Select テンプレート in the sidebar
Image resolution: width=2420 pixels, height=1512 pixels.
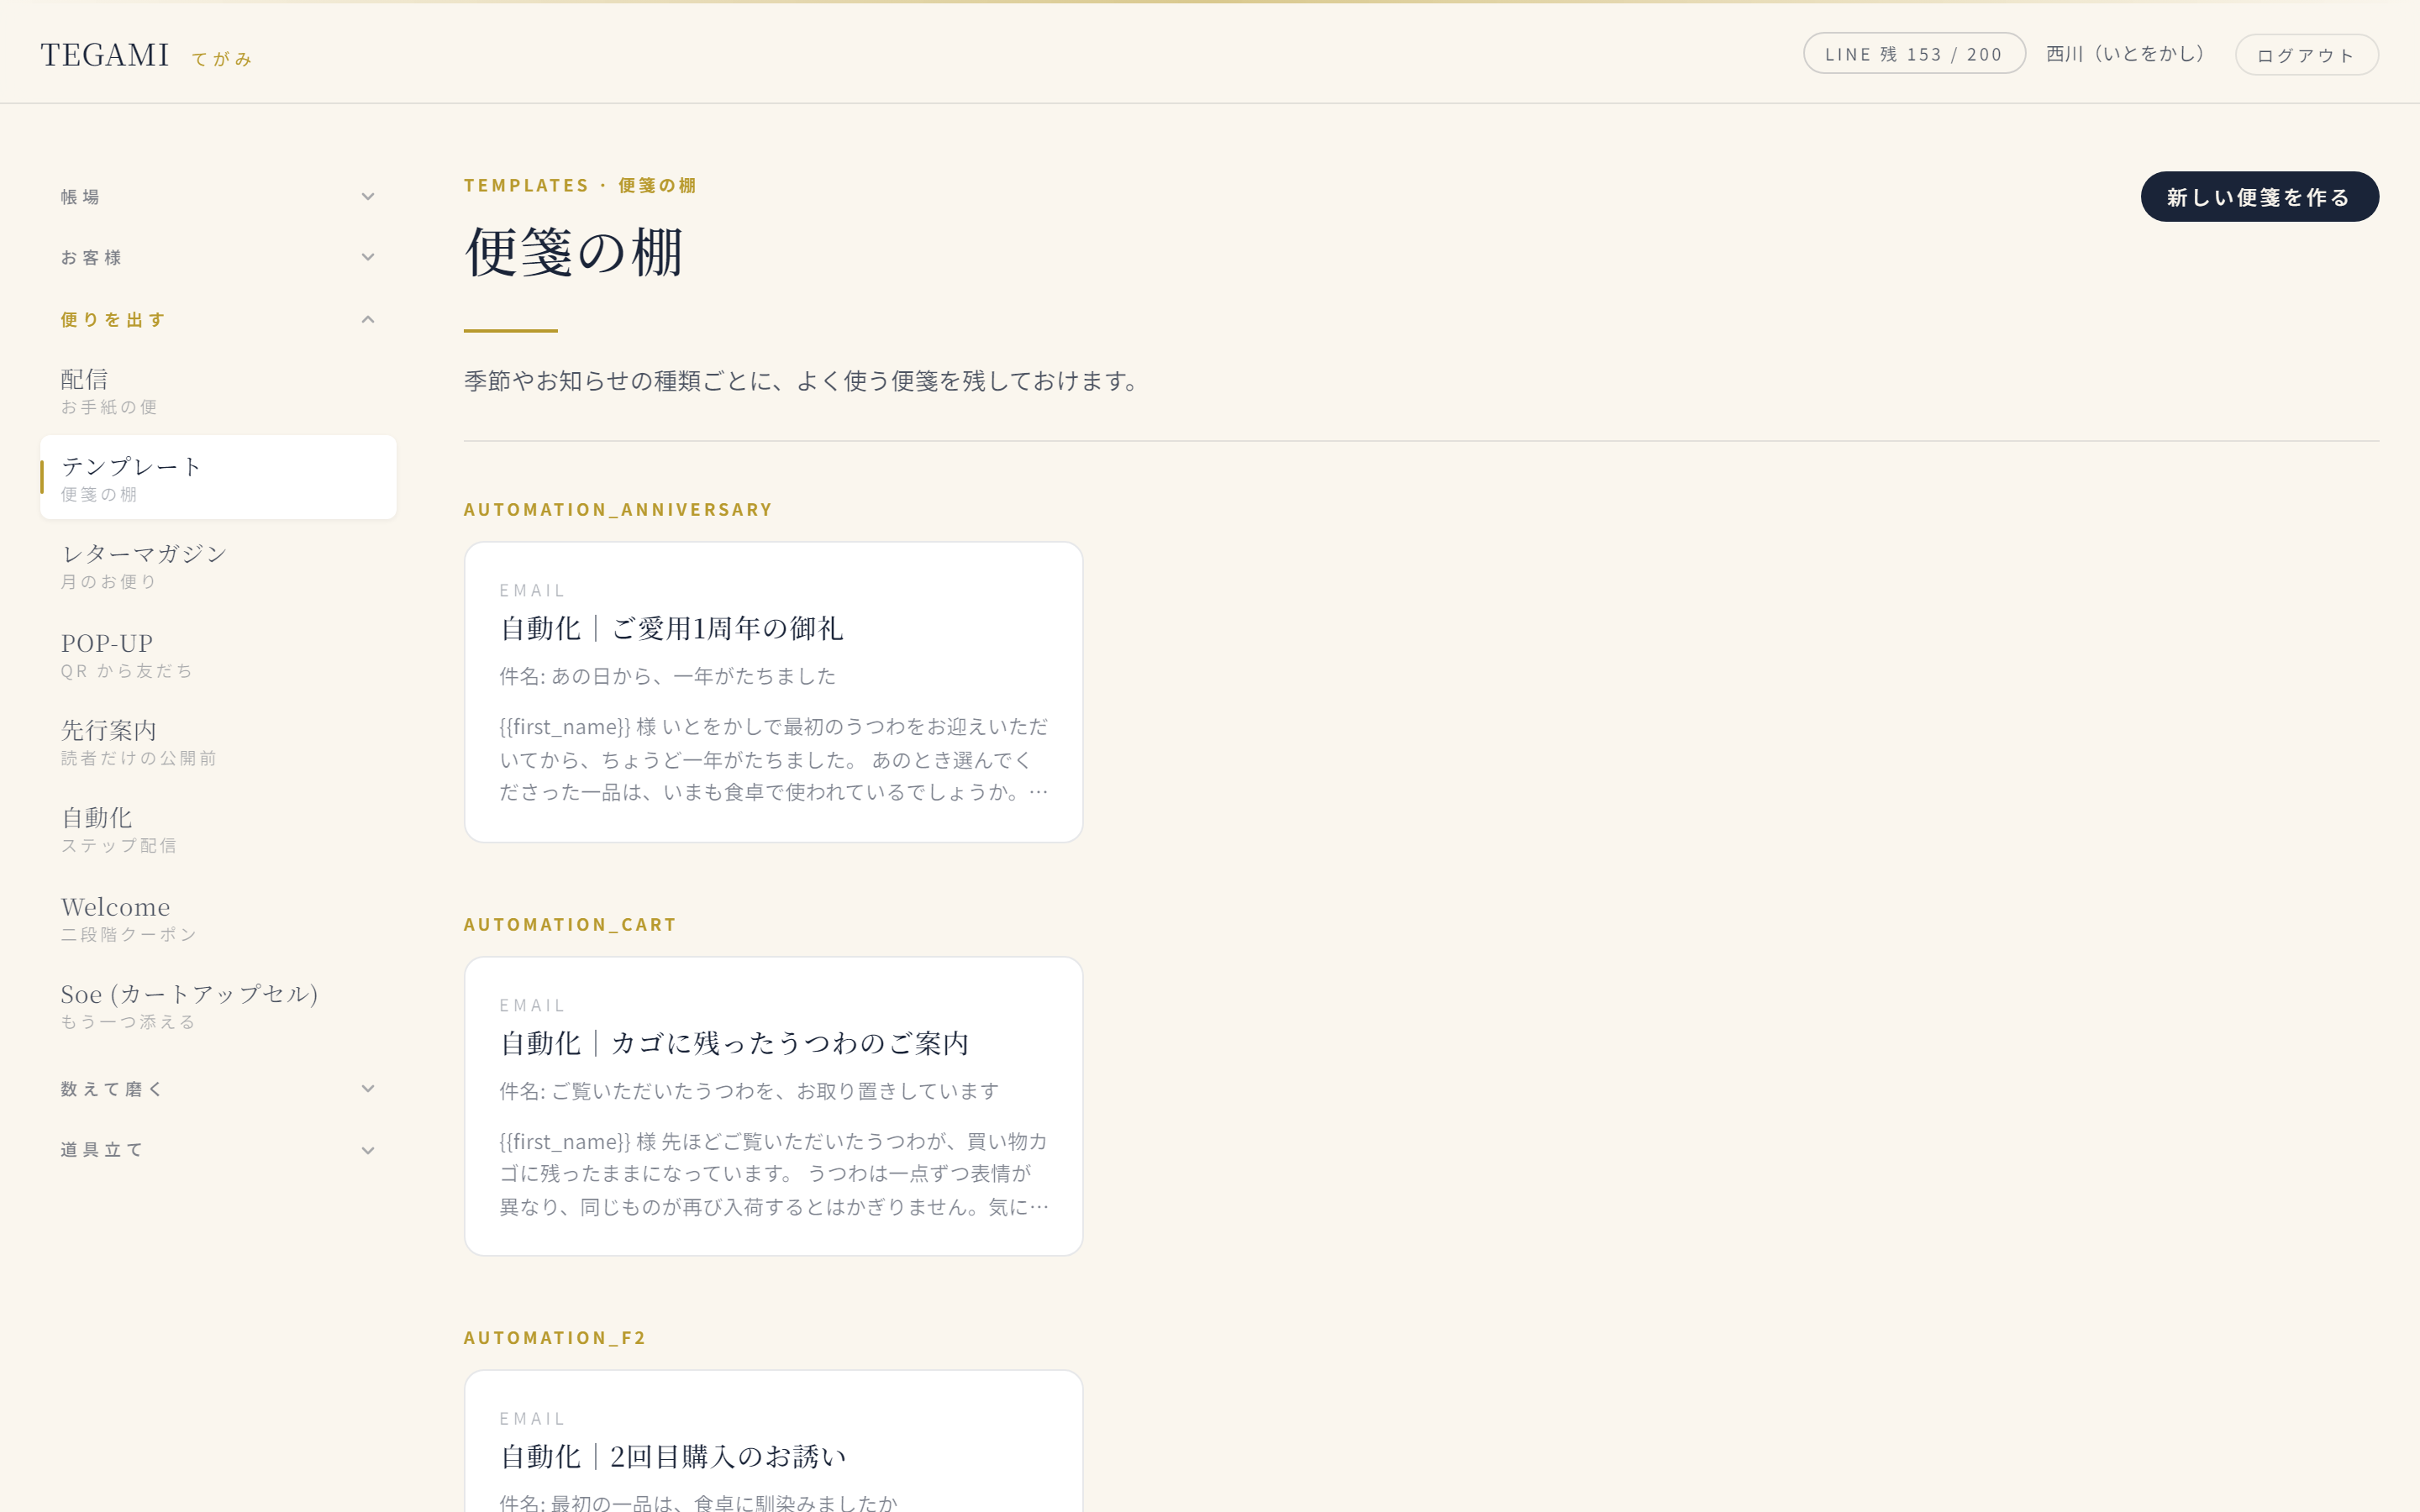click(x=218, y=478)
